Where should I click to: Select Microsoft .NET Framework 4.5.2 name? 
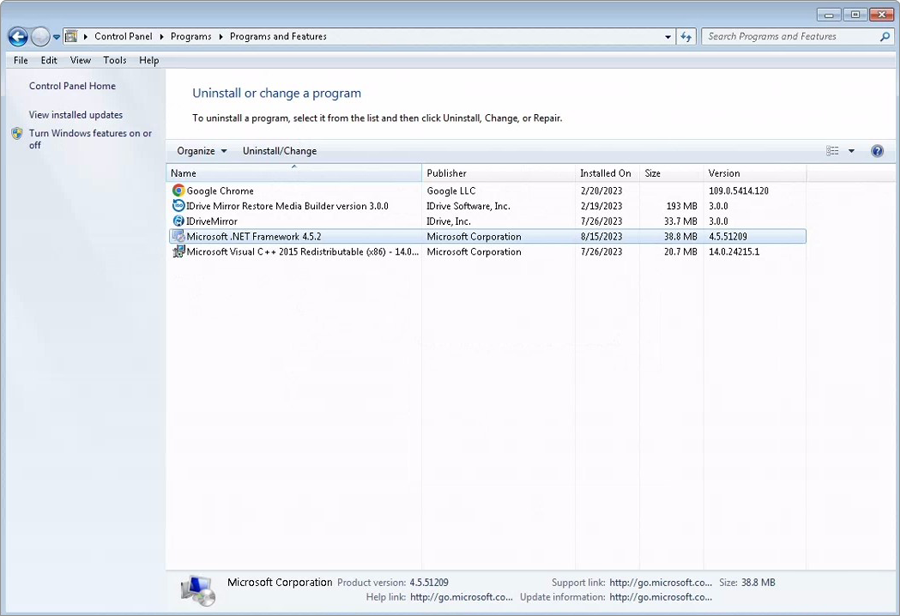tap(254, 236)
